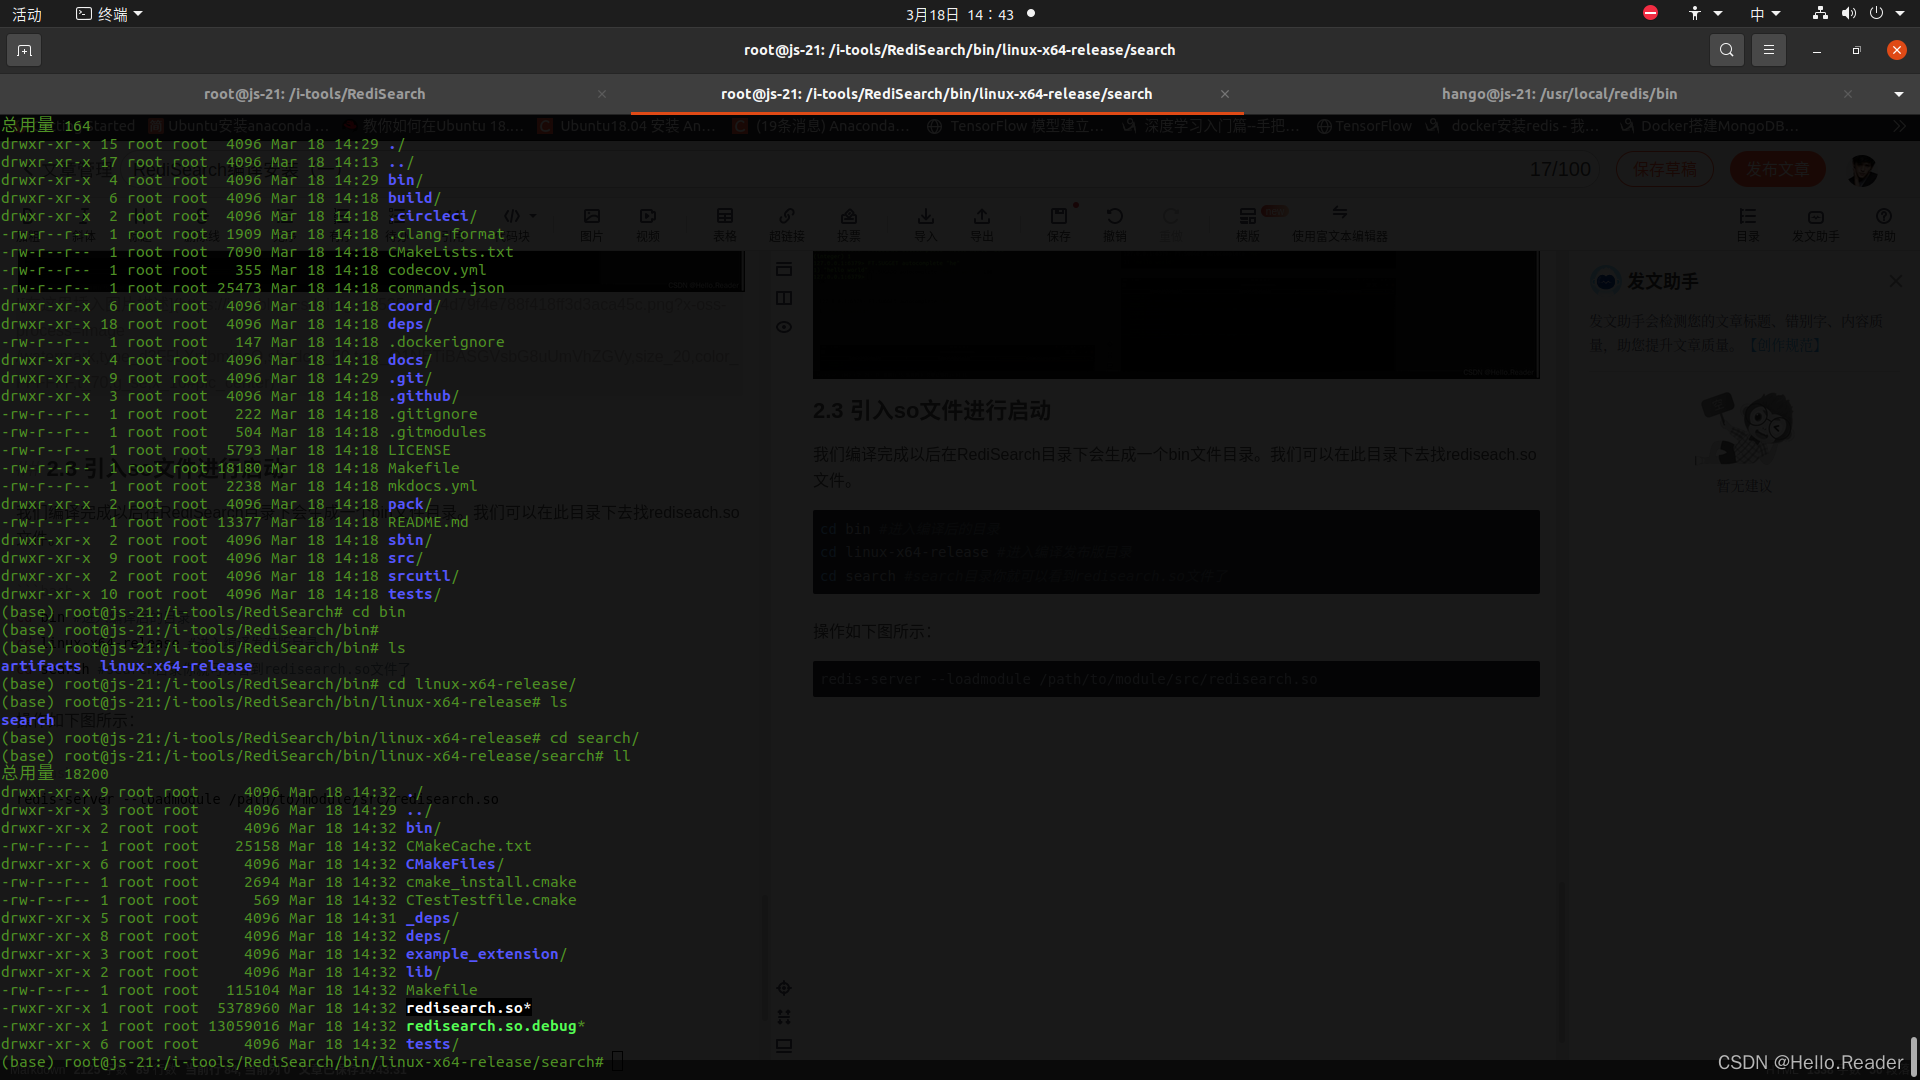Click the wired network status icon
Image resolution: width=1920 pixels, height=1080 pixels.
coord(1820,13)
